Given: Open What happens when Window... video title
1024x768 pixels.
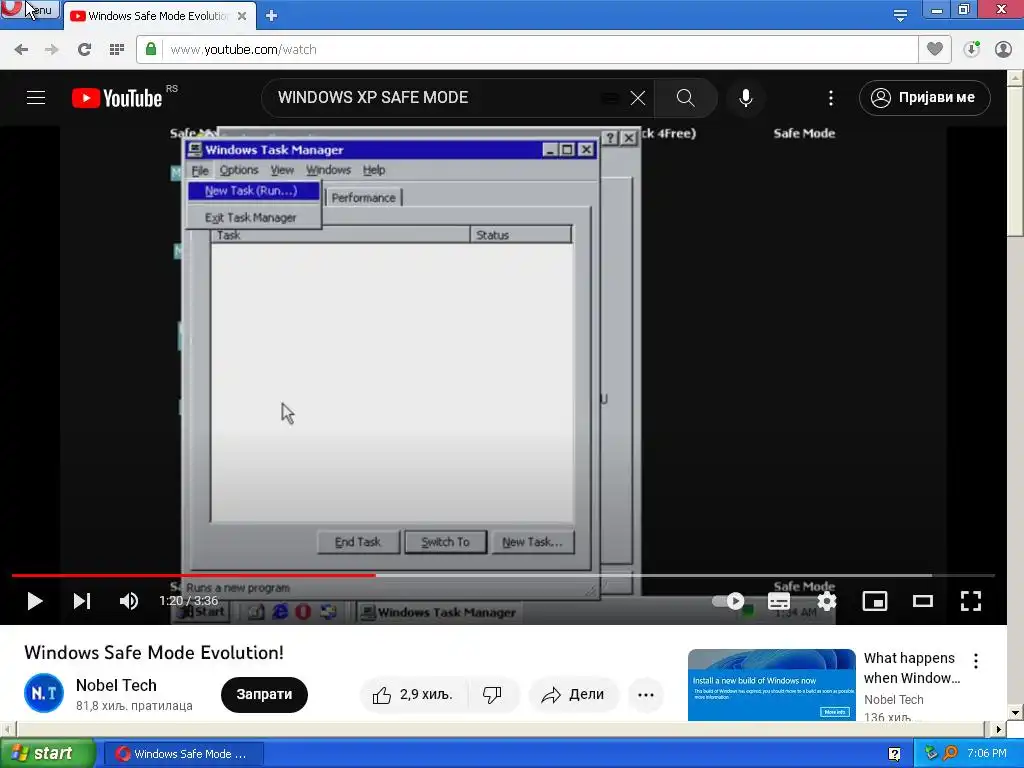Looking at the screenshot, I should click(912, 668).
